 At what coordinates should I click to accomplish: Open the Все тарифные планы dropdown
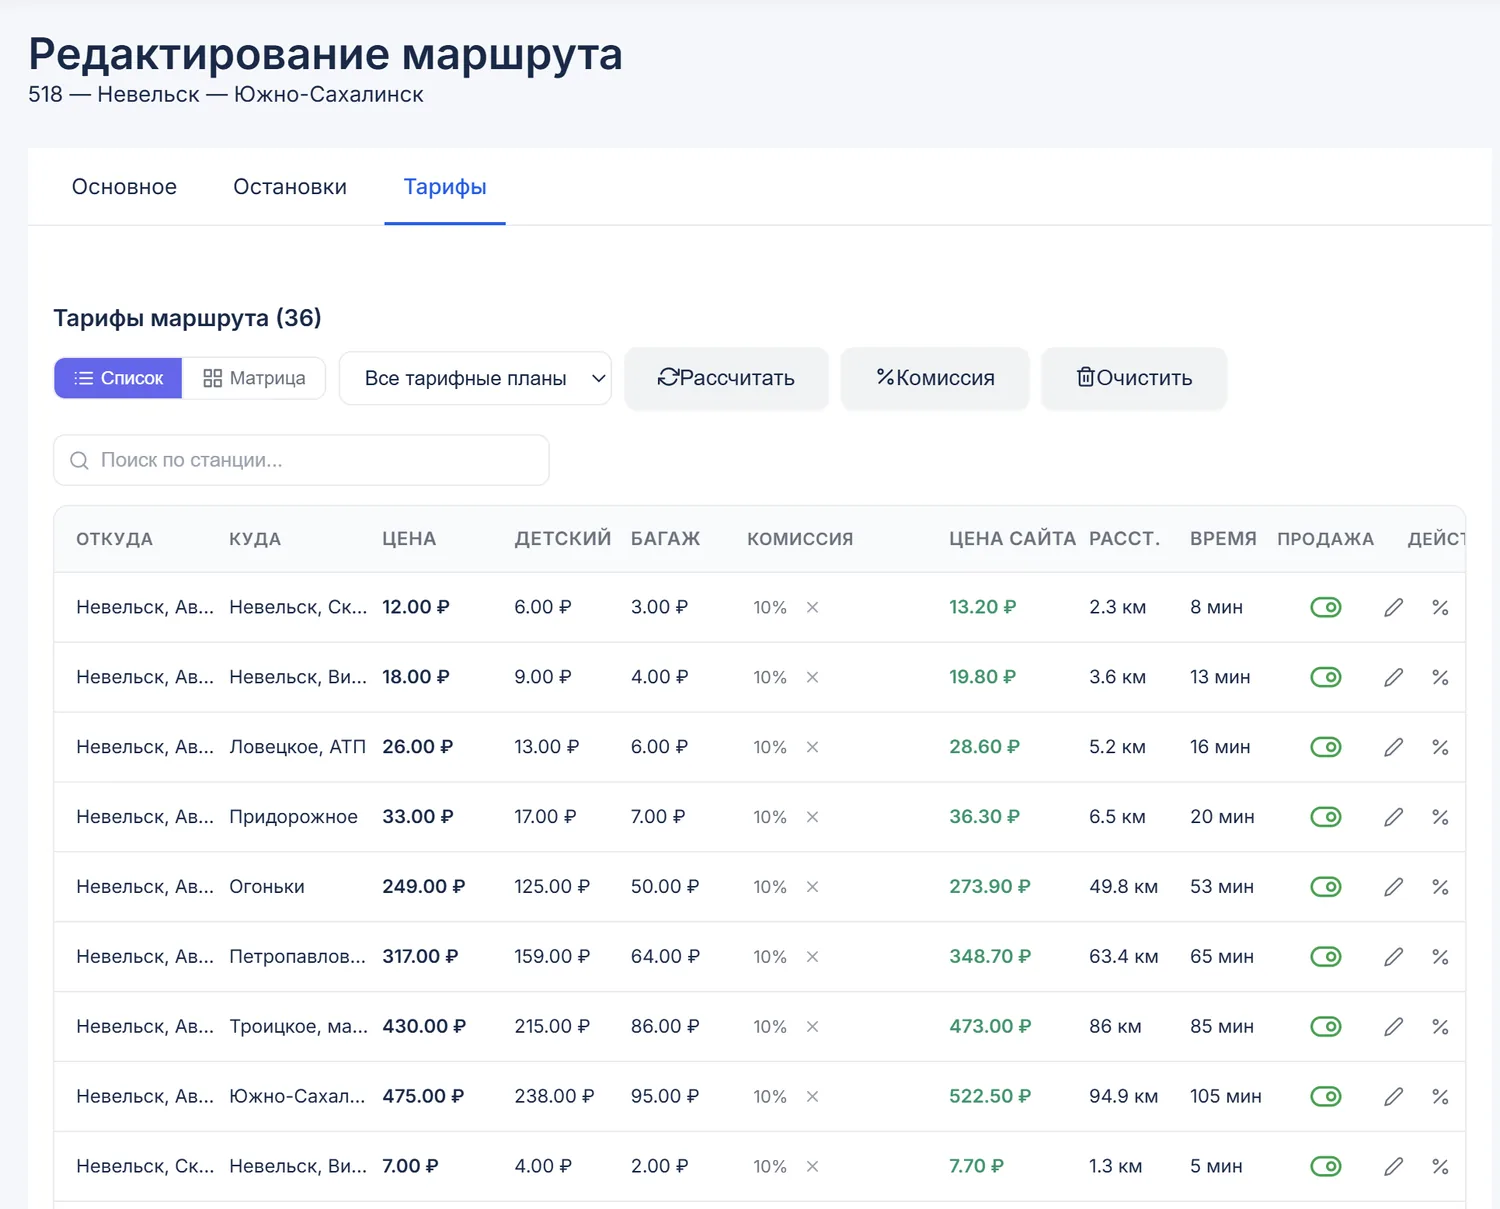click(x=475, y=378)
